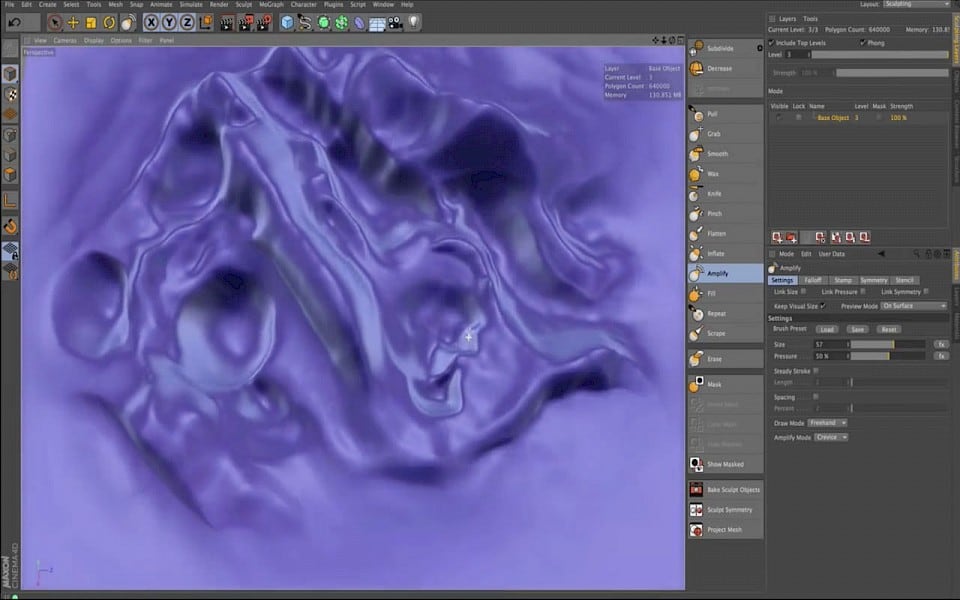Activate the Scale tool

tap(91, 23)
